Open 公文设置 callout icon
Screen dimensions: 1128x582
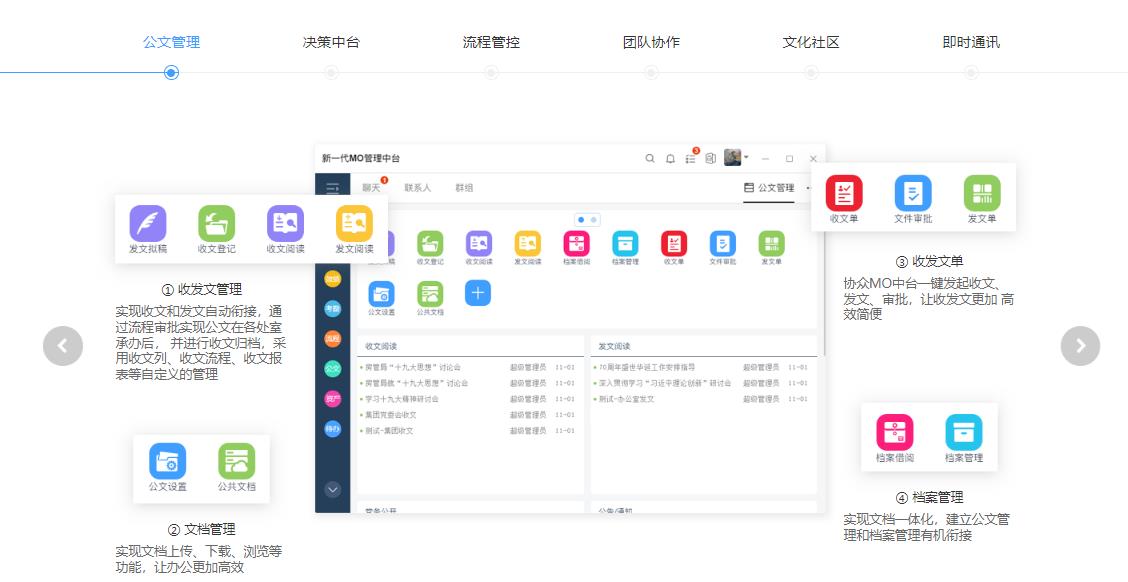click(x=168, y=462)
